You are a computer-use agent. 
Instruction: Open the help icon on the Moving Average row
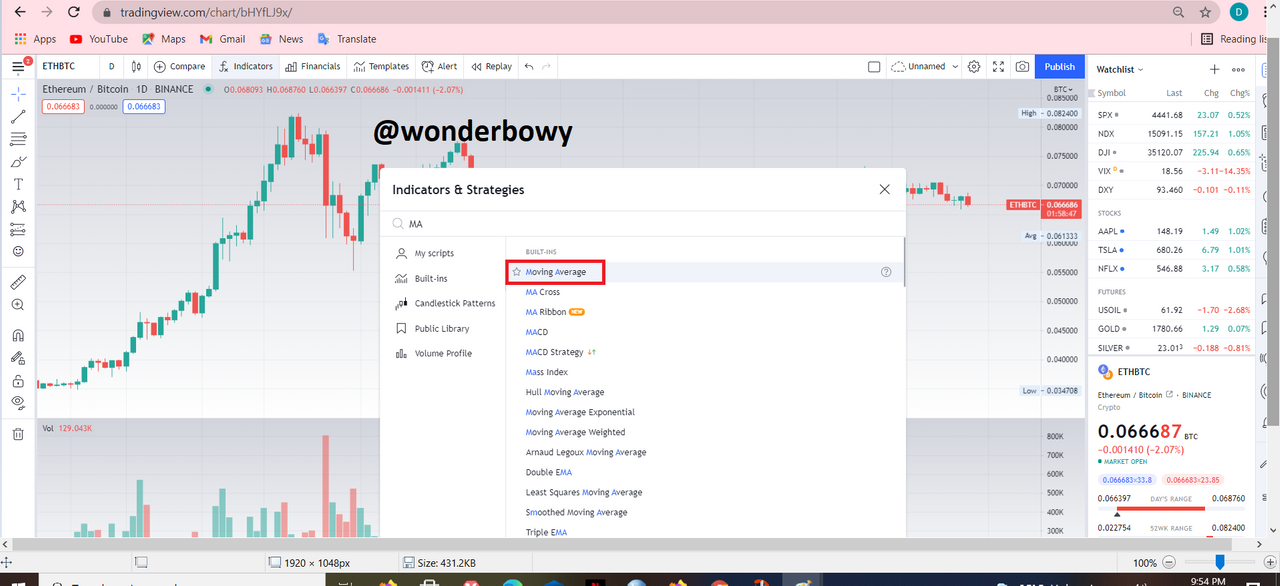click(886, 272)
